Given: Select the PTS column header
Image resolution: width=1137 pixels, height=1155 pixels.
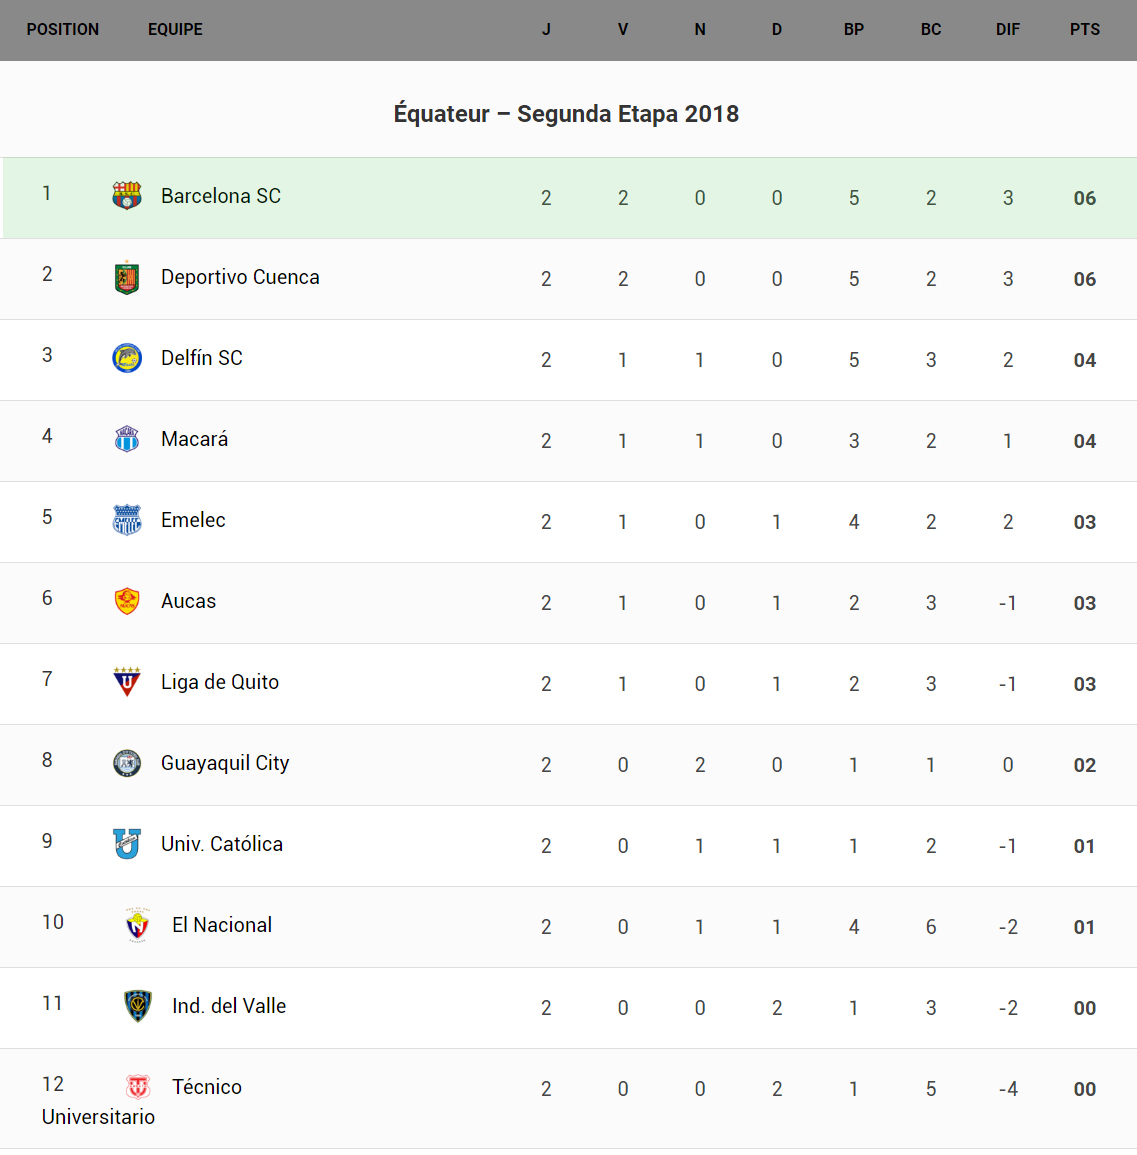Looking at the screenshot, I should [x=1085, y=30].
